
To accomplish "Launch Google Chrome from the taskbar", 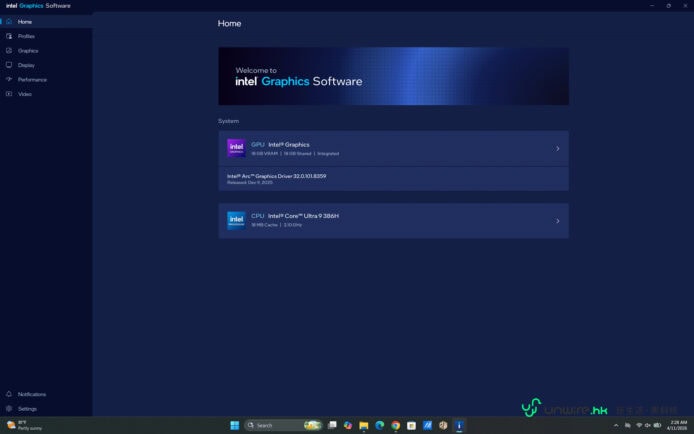I will (395, 425).
